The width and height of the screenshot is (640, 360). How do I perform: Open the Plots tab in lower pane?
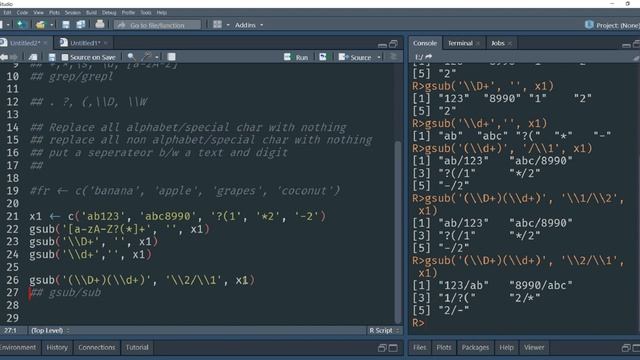[444, 347]
